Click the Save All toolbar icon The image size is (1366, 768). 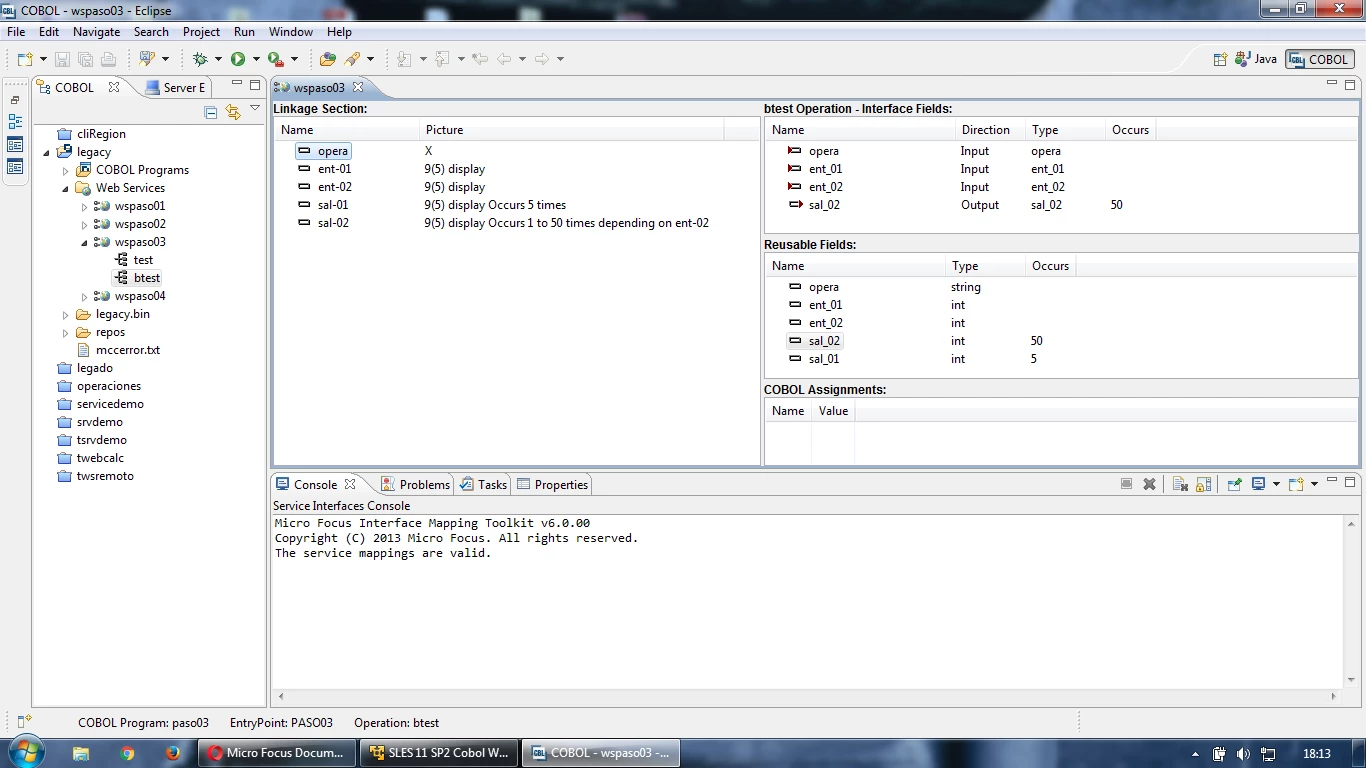[x=85, y=59]
